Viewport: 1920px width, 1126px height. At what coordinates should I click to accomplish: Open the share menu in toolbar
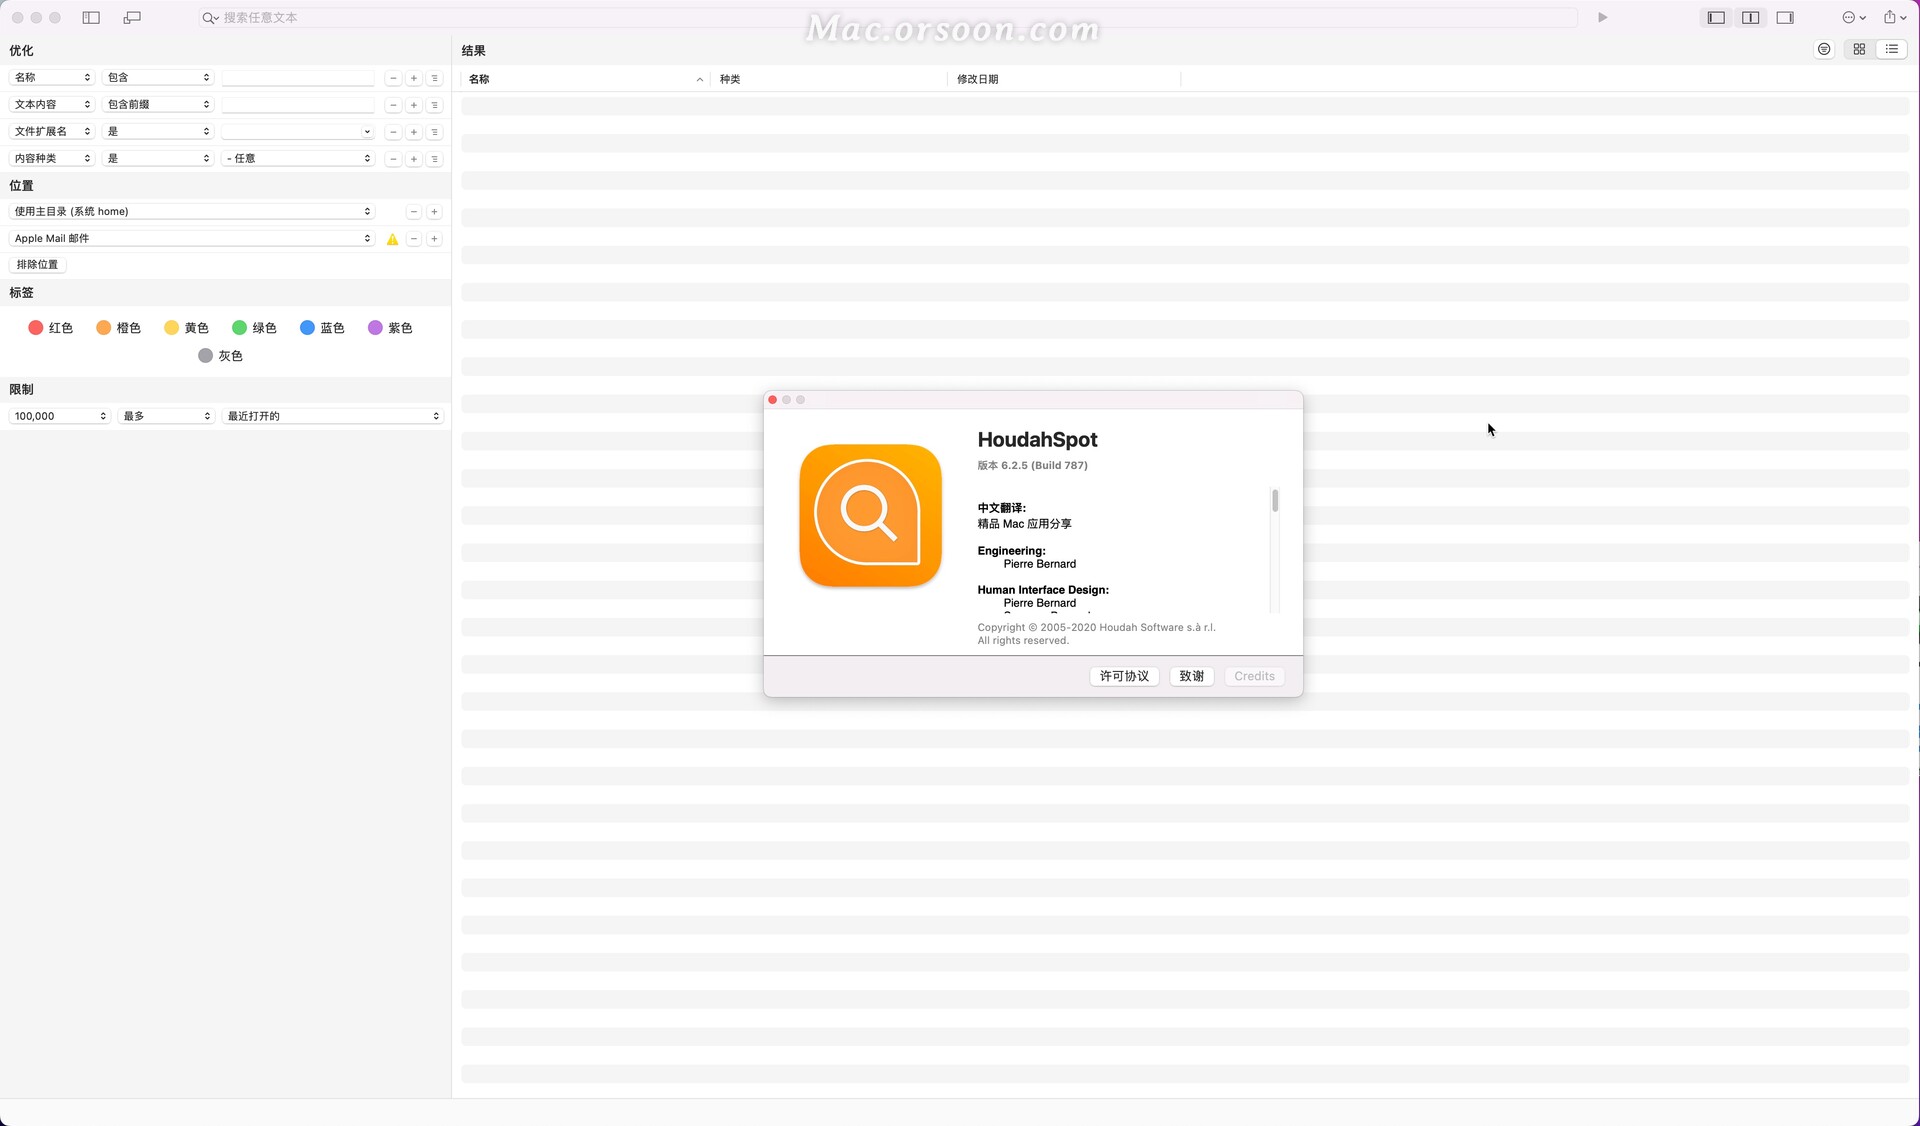(x=1895, y=17)
